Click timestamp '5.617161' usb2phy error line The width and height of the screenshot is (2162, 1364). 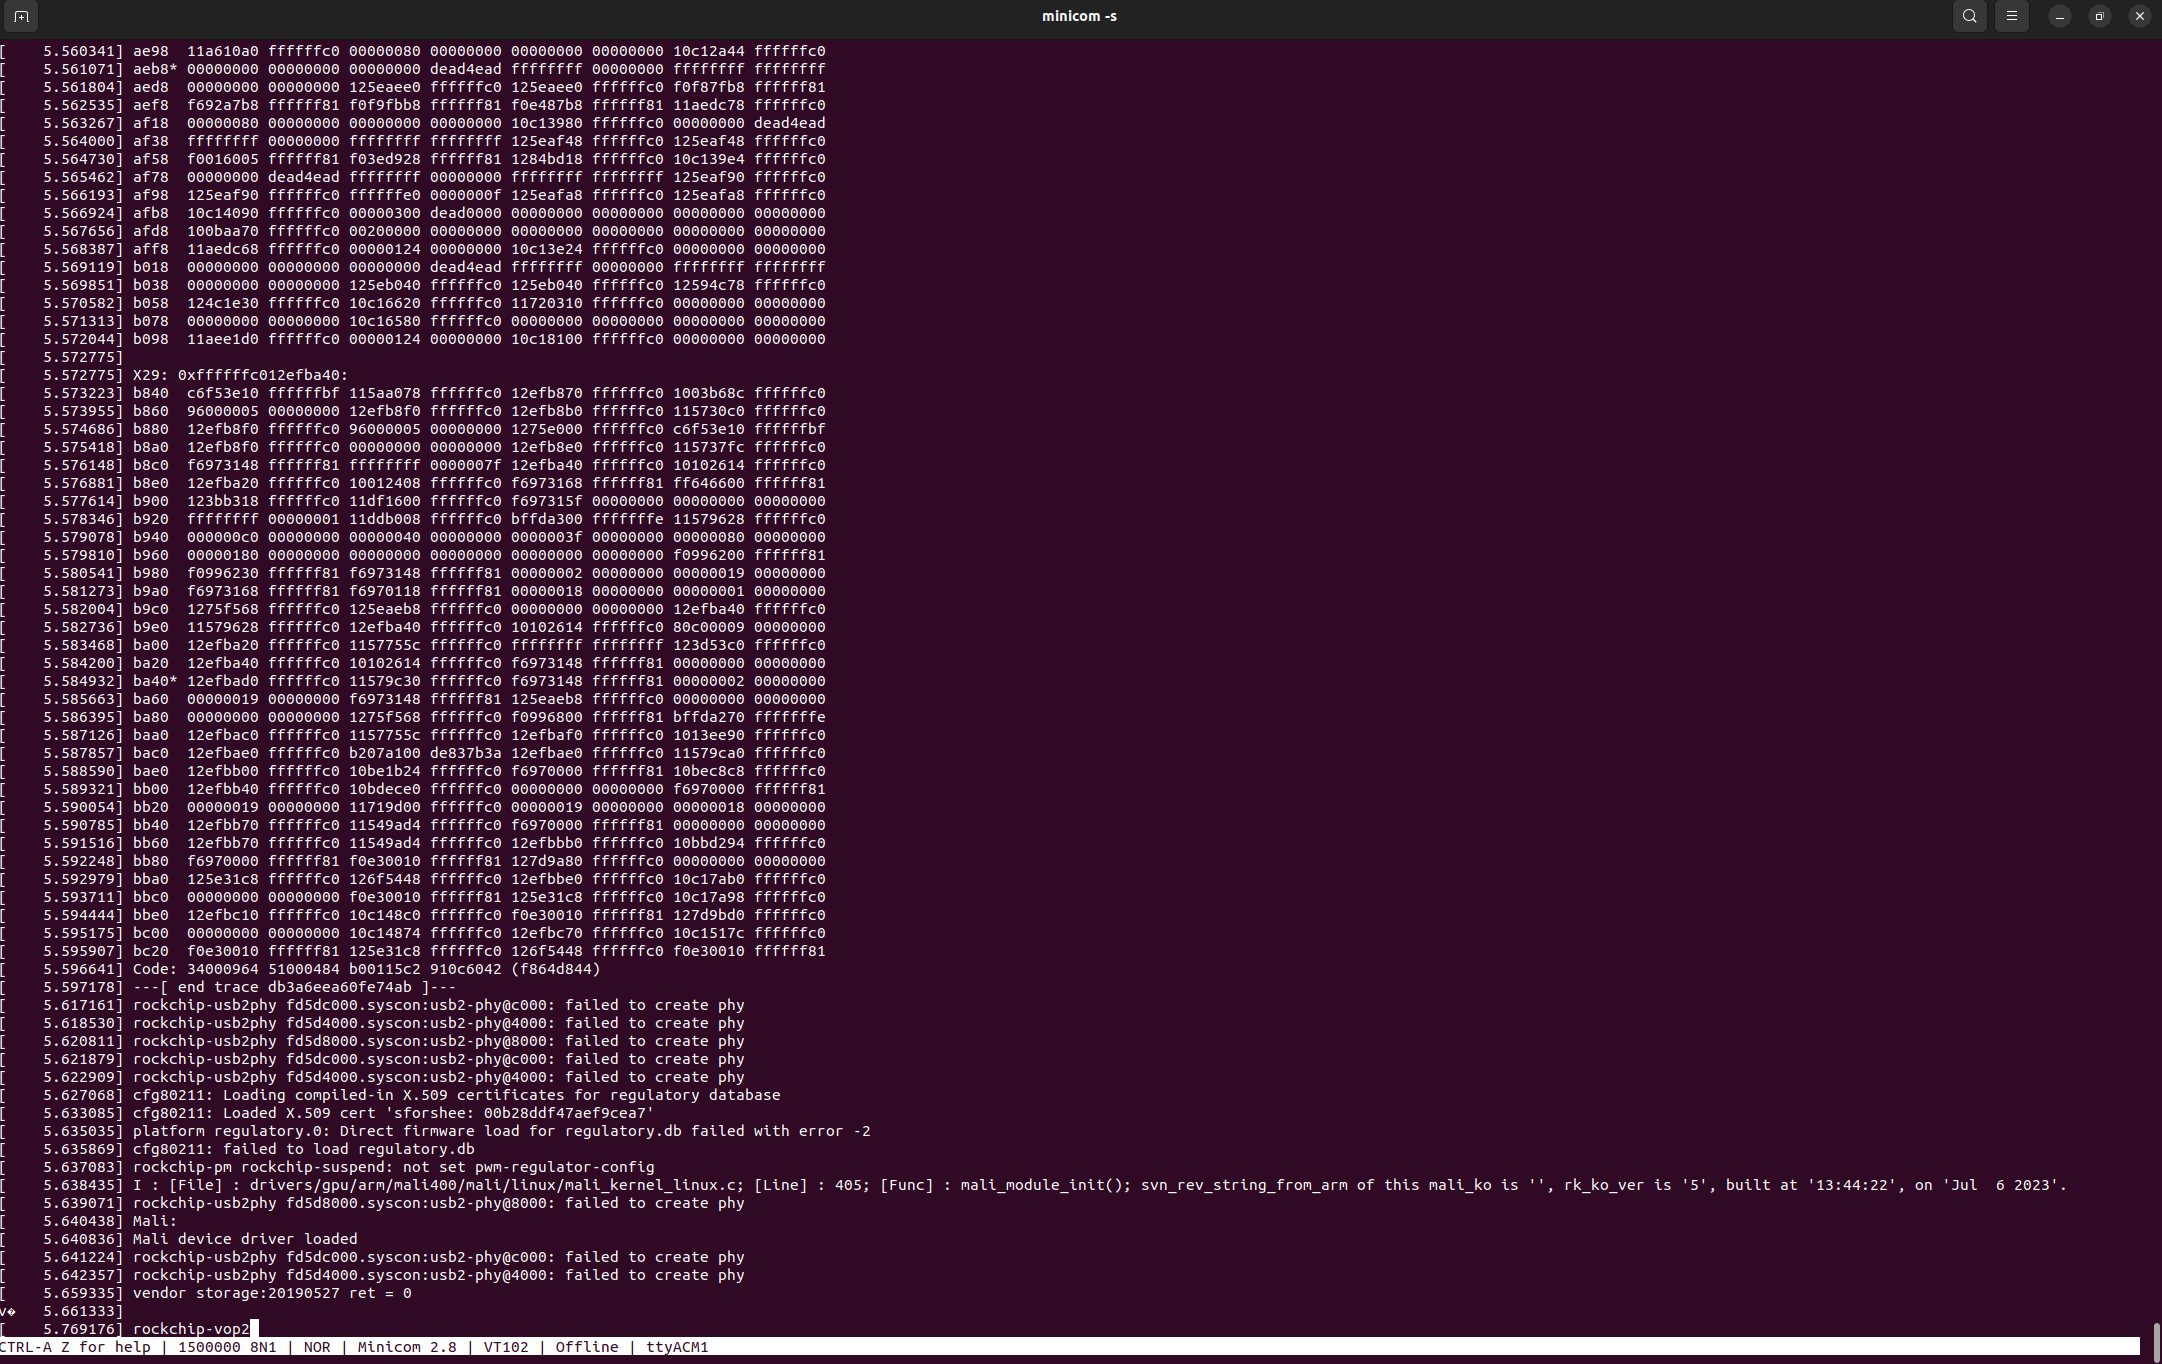(438, 1005)
